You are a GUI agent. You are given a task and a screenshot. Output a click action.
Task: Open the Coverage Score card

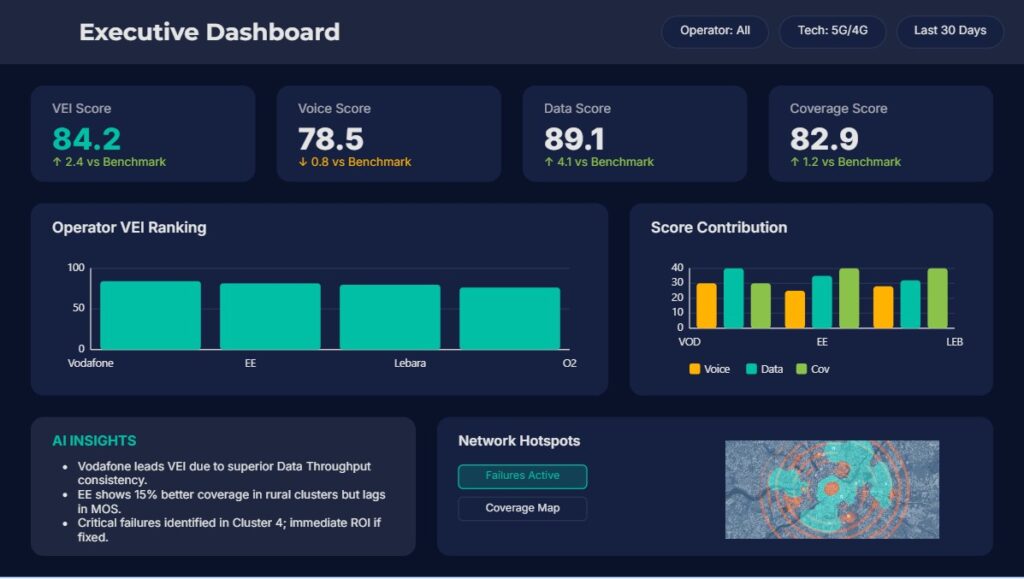pyautogui.click(x=880, y=133)
